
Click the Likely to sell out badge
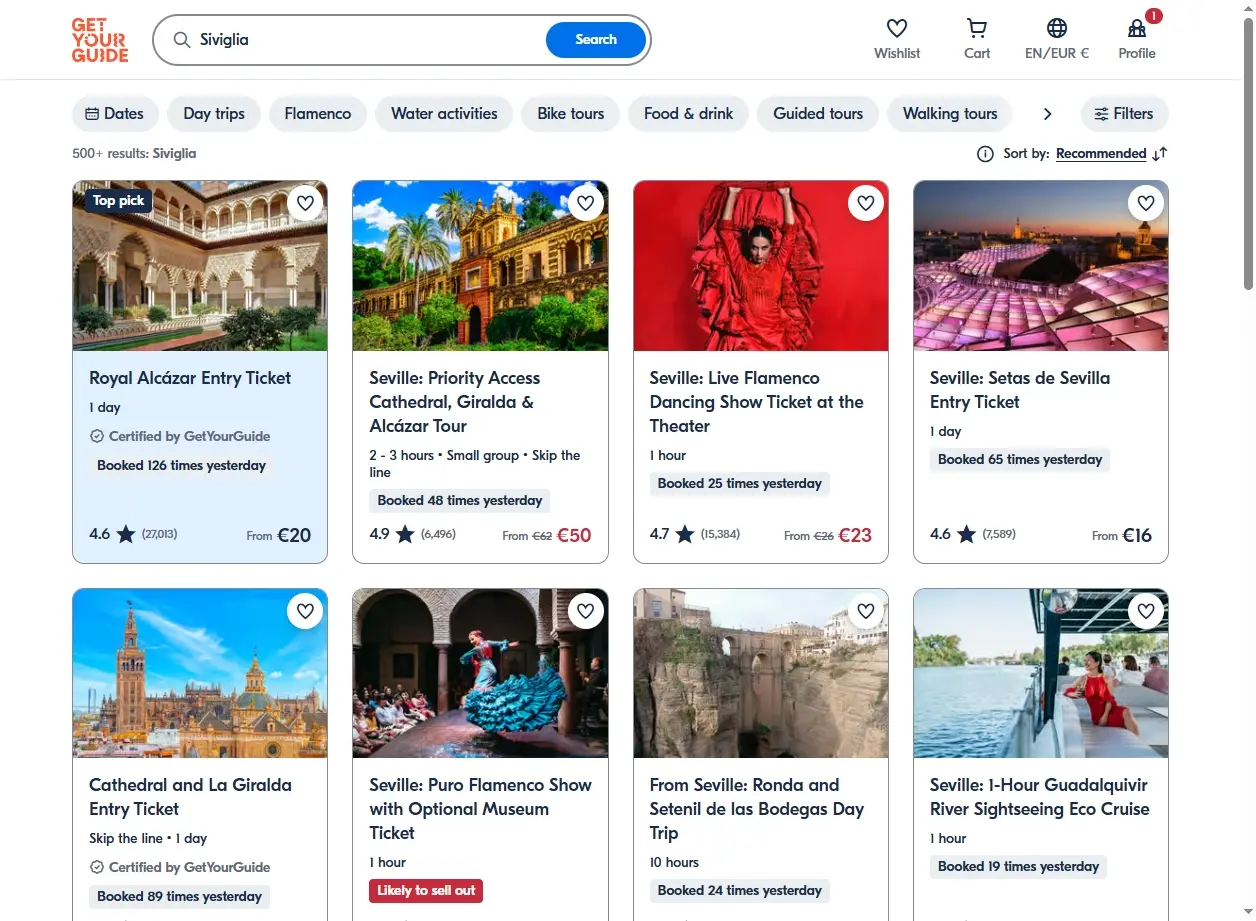426,890
